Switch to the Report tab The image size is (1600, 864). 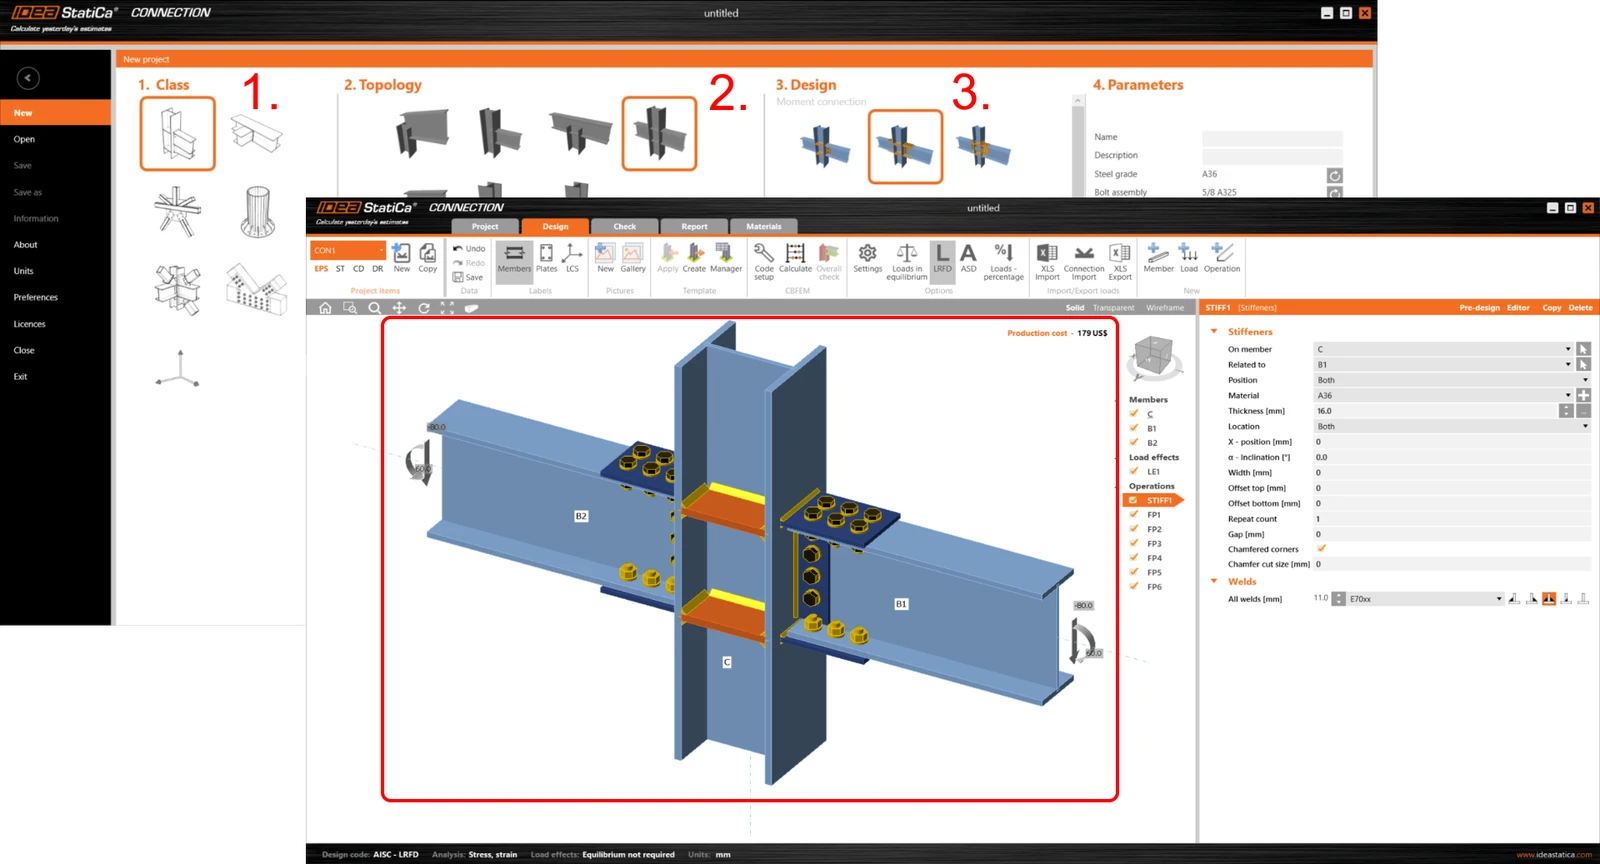(x=694, y=226)
